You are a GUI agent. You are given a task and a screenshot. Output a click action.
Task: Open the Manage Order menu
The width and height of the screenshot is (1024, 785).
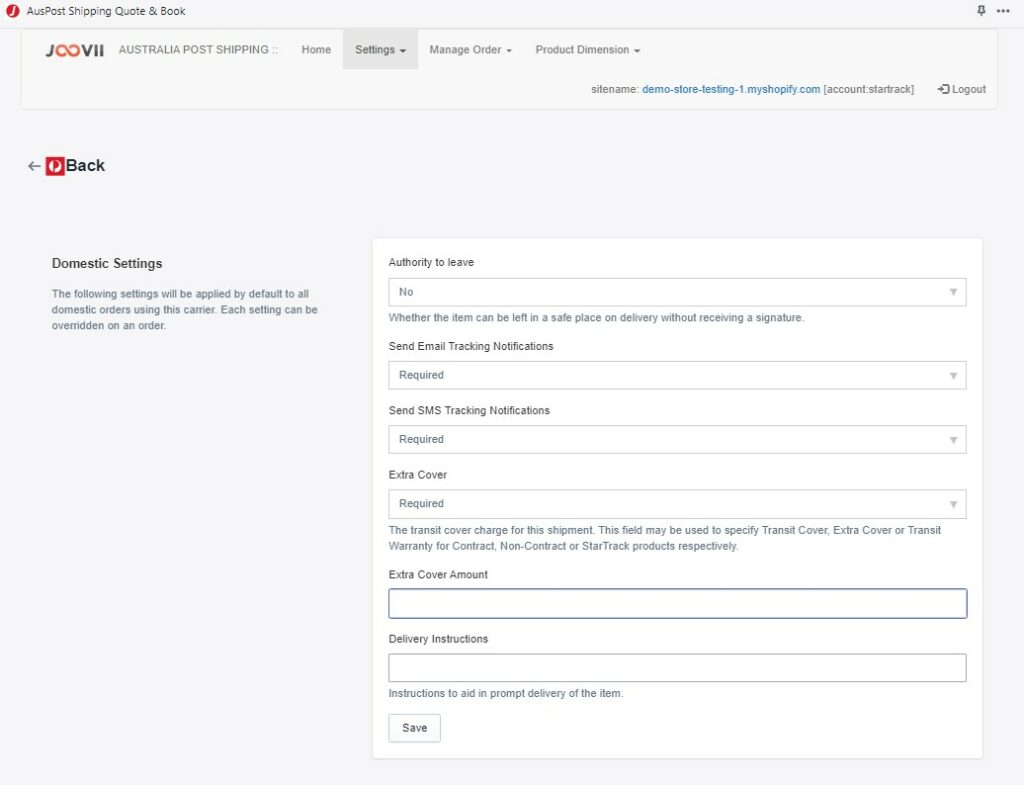tap(470, 50)
